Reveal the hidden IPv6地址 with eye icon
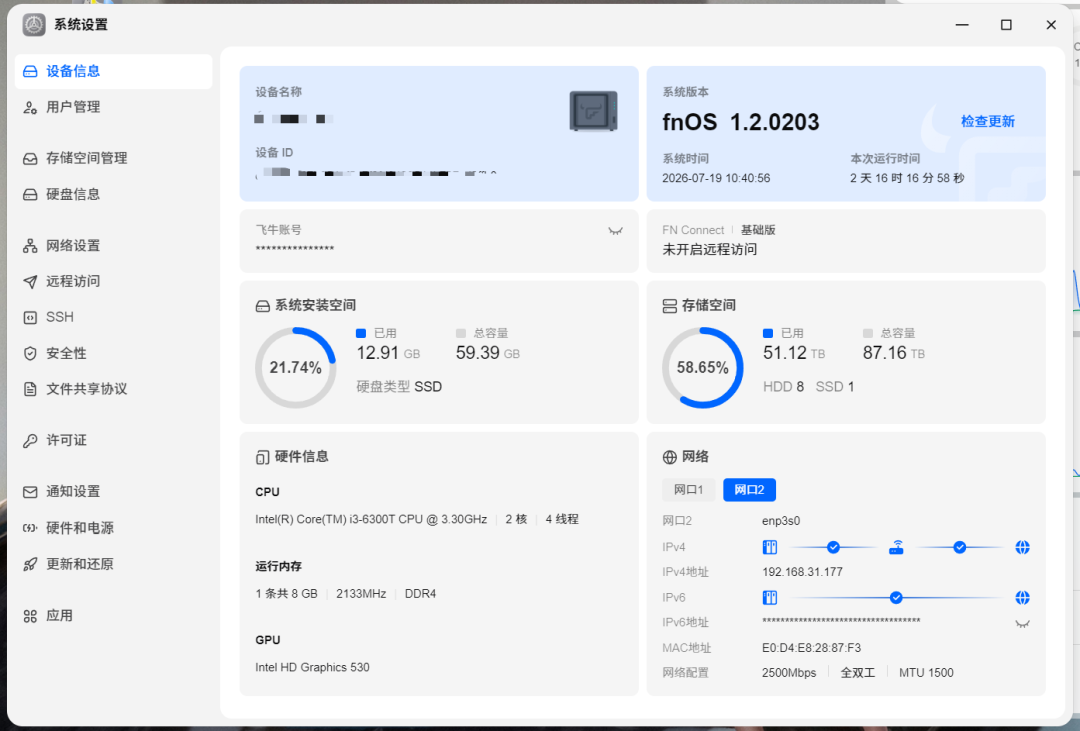 pos(1022,624)
